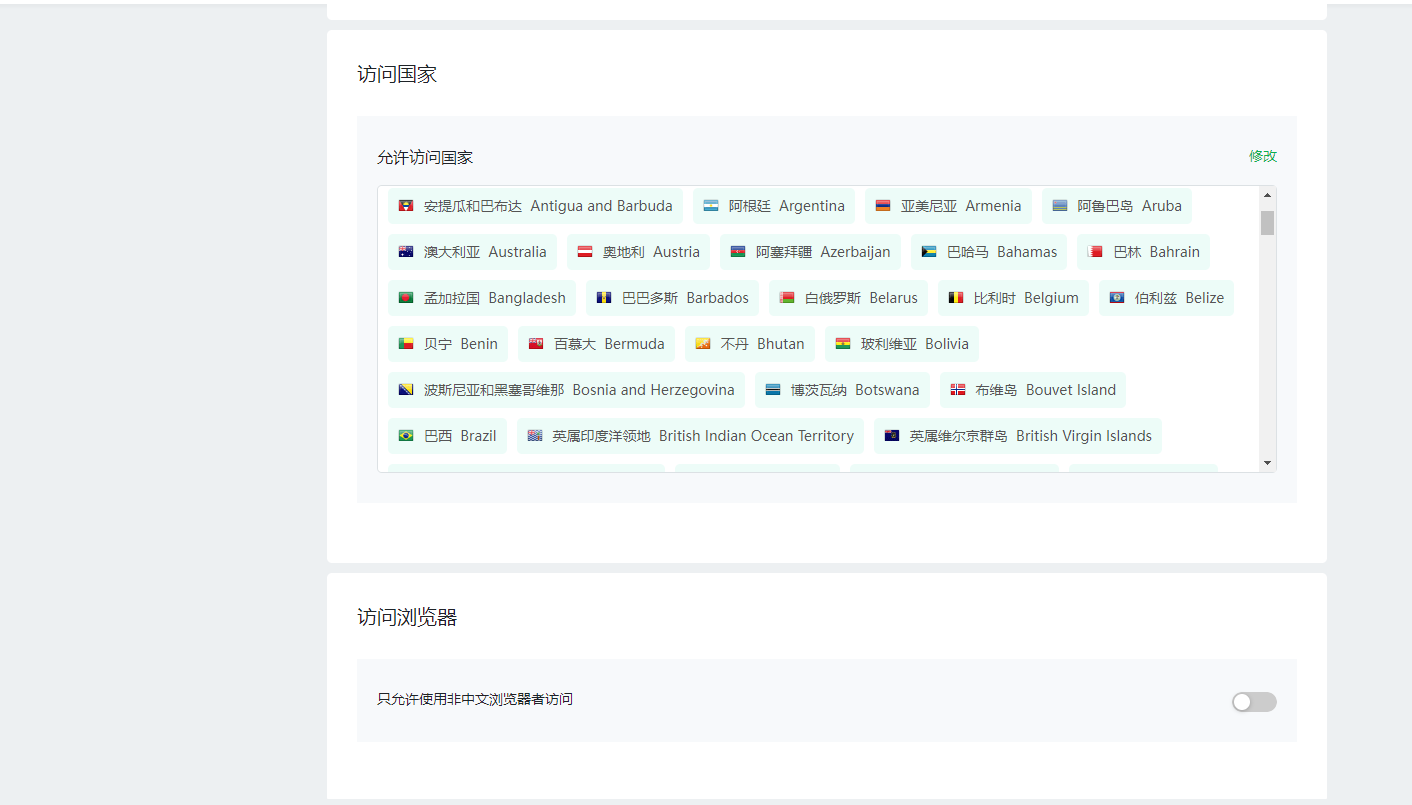Click the Australia flag icon
1412x805 pixels.
pos(406,252)
